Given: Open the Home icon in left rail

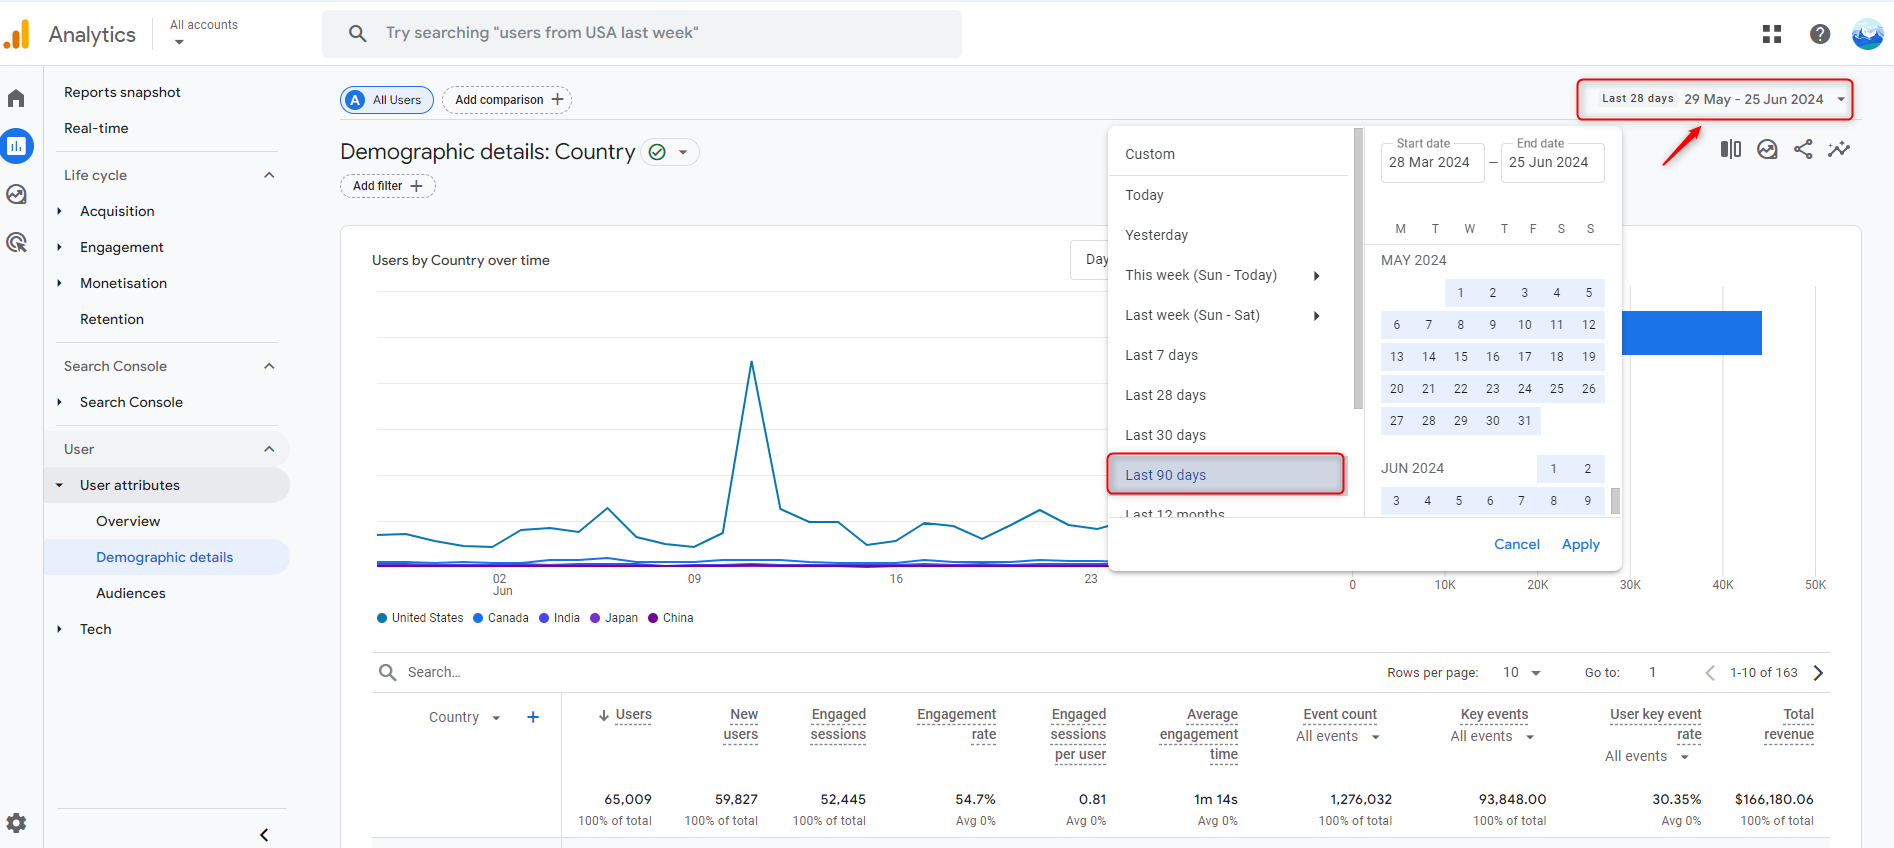Looking at the screenshot, I should click(16, 98).
